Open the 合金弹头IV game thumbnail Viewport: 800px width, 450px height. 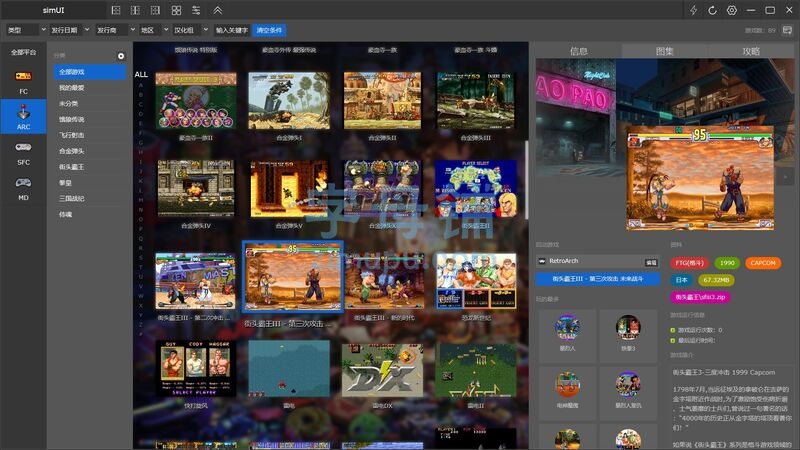coord(196,188)
